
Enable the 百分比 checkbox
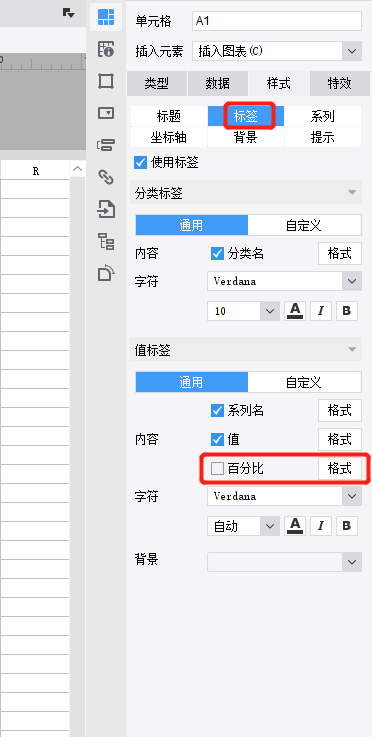pyautogui.click(x=217, y=469)
